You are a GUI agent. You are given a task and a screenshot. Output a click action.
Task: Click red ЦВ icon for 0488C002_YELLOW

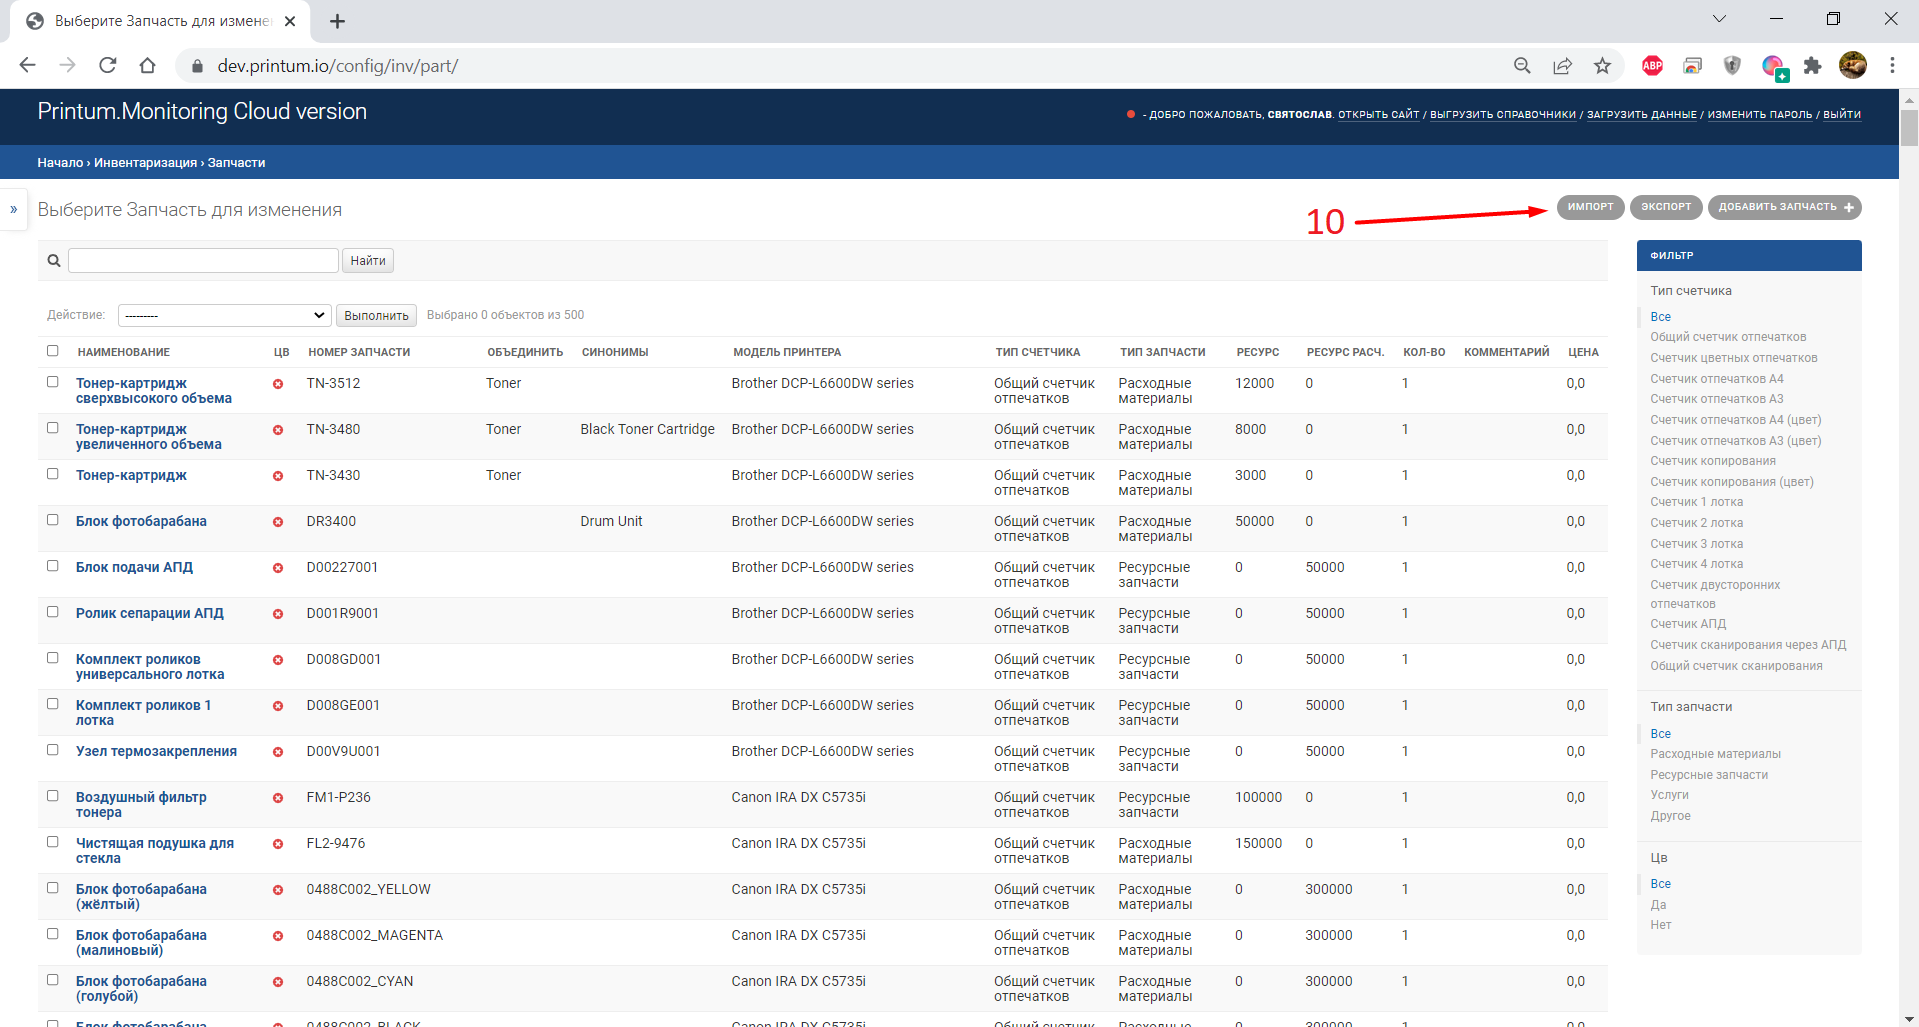[x=278, y=890]
